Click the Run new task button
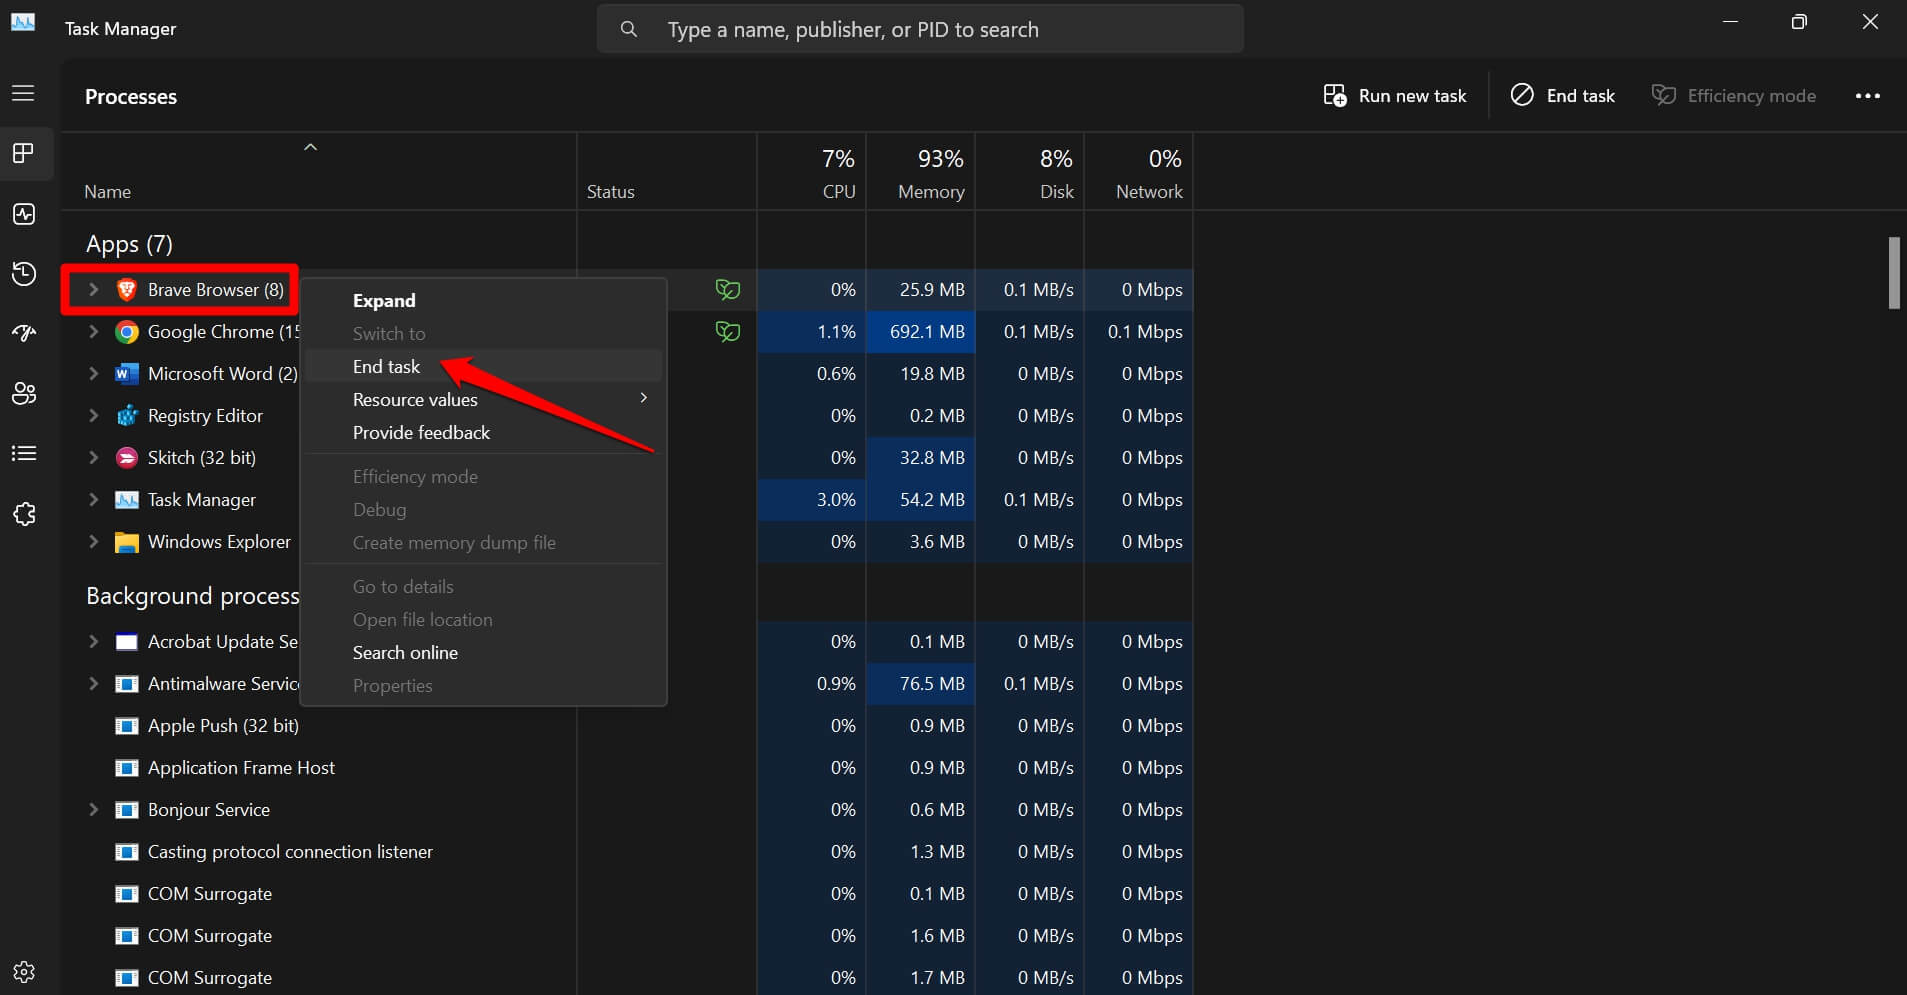Image resolution: width=1907 pixels, height=995 pixels. tap(1395, 96)
